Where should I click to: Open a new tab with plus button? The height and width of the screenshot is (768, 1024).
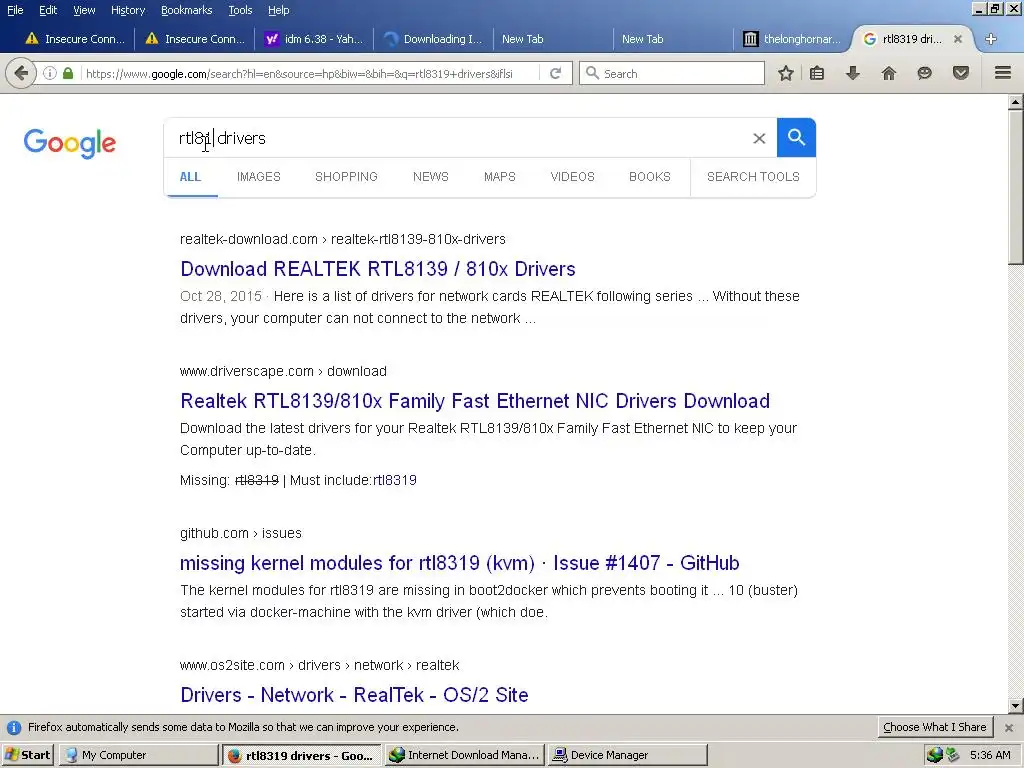[991, 39]
